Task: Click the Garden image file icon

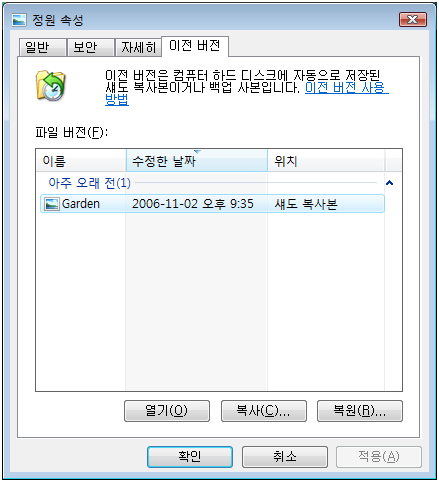Action: click(52, 204)
